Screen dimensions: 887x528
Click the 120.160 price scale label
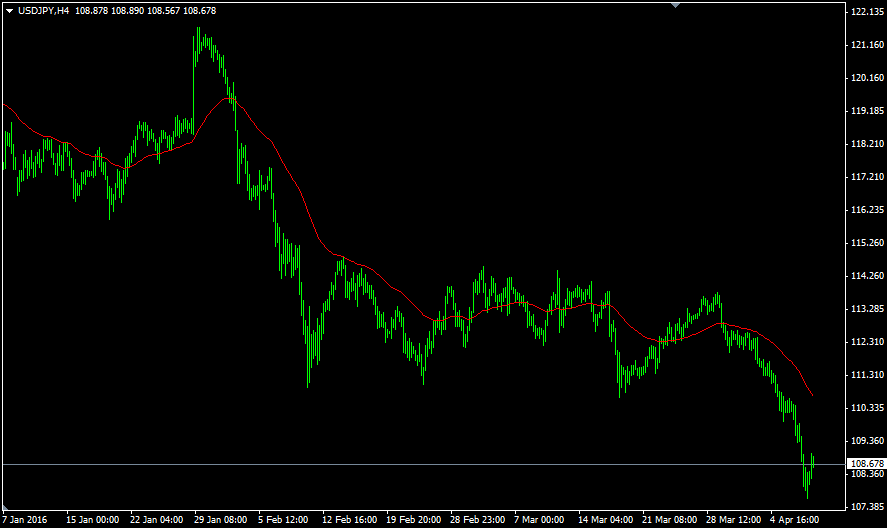pyautogui.click(x=867, y=78)
